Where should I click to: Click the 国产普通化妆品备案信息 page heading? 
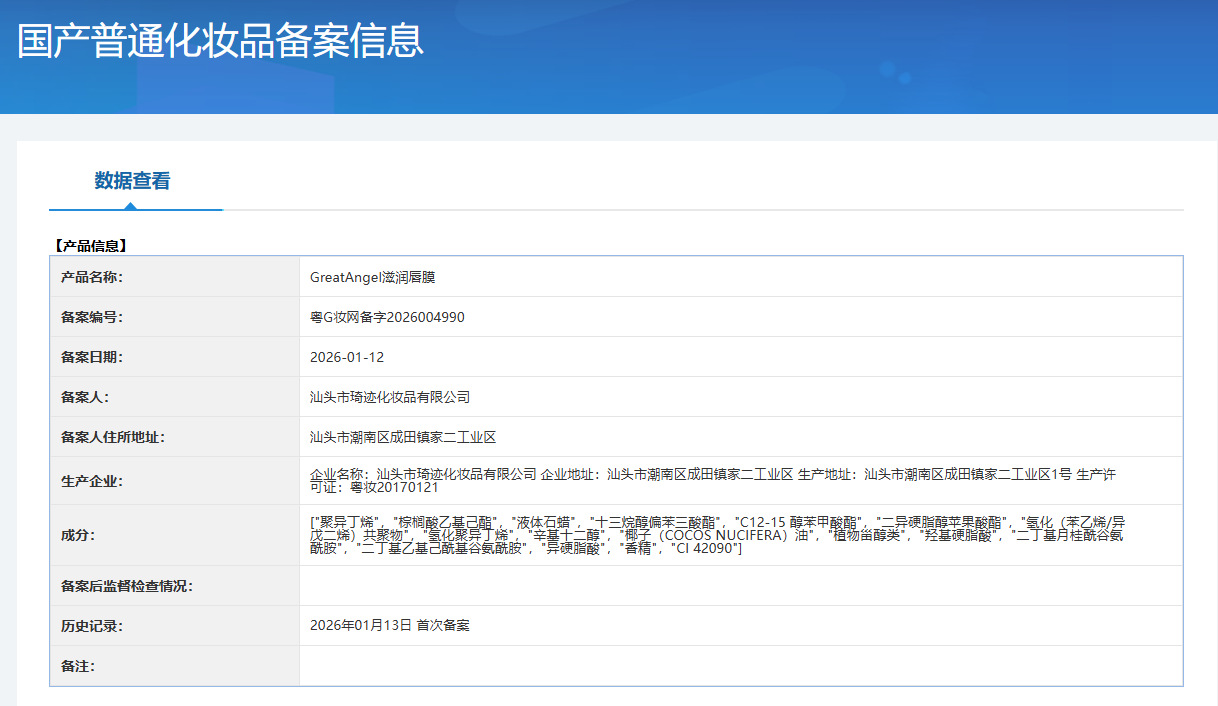pos(220,40)
